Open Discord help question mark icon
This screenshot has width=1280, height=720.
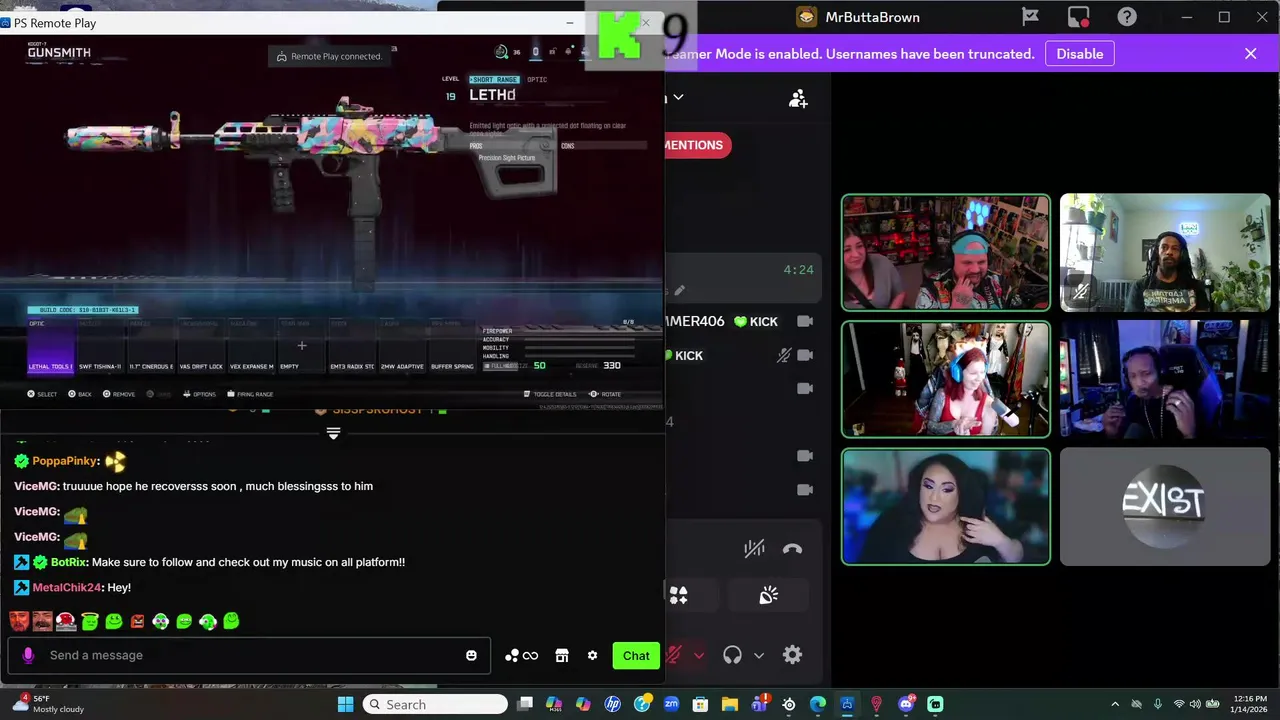[x=1127, y=17]
